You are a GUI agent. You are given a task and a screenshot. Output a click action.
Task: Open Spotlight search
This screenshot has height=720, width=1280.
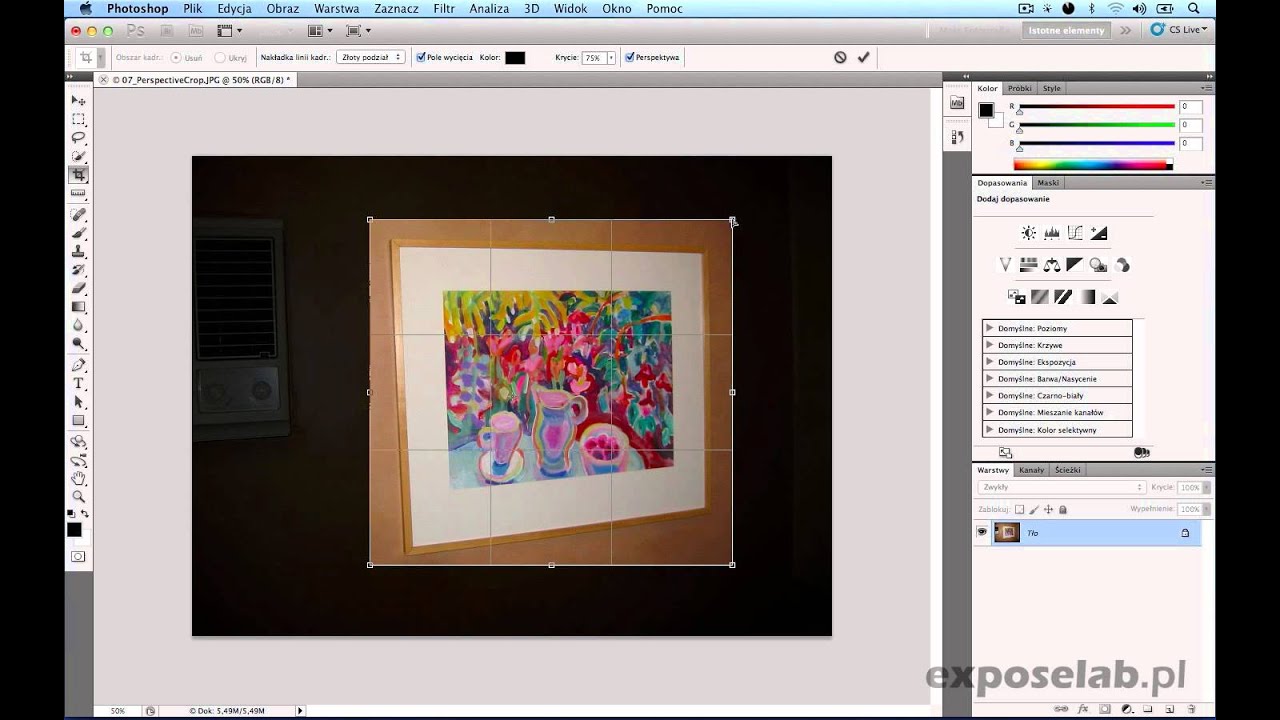coord(1194,8)
